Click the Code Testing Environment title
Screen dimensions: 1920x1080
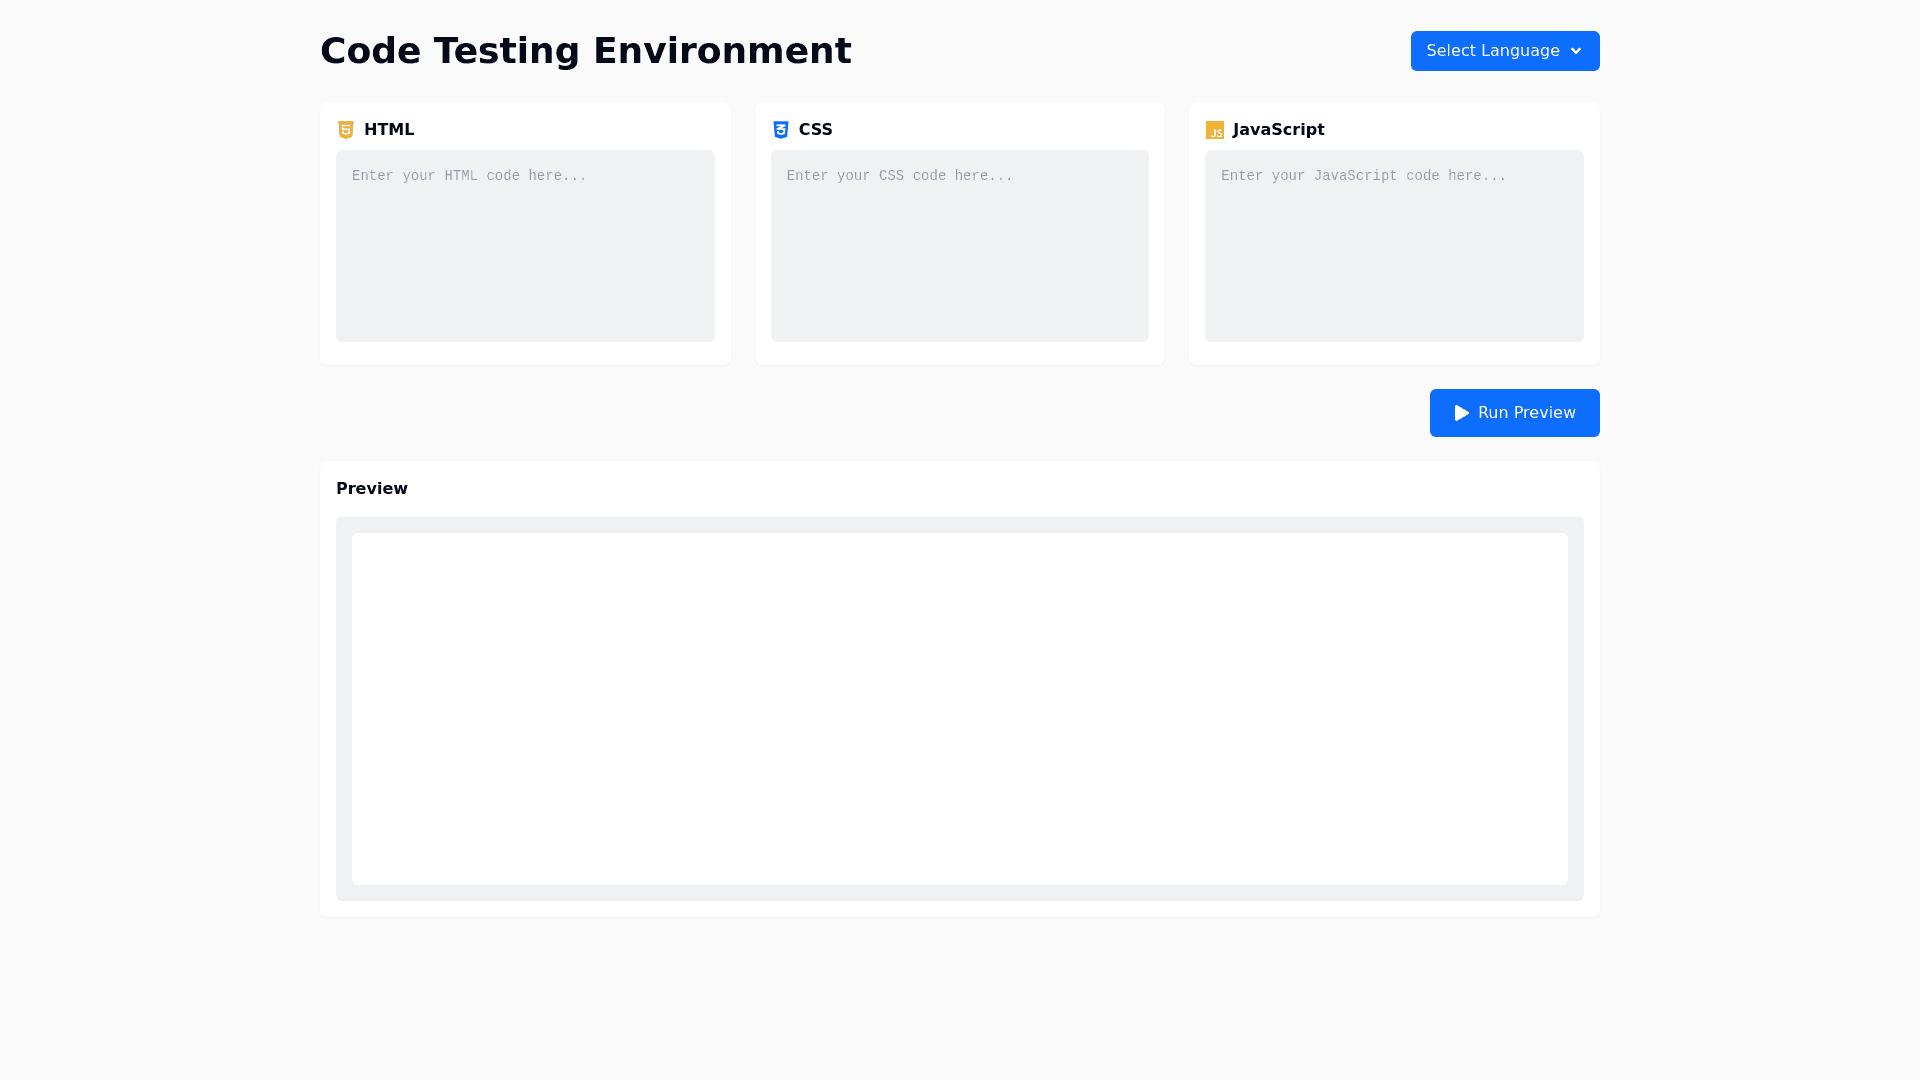585,51
